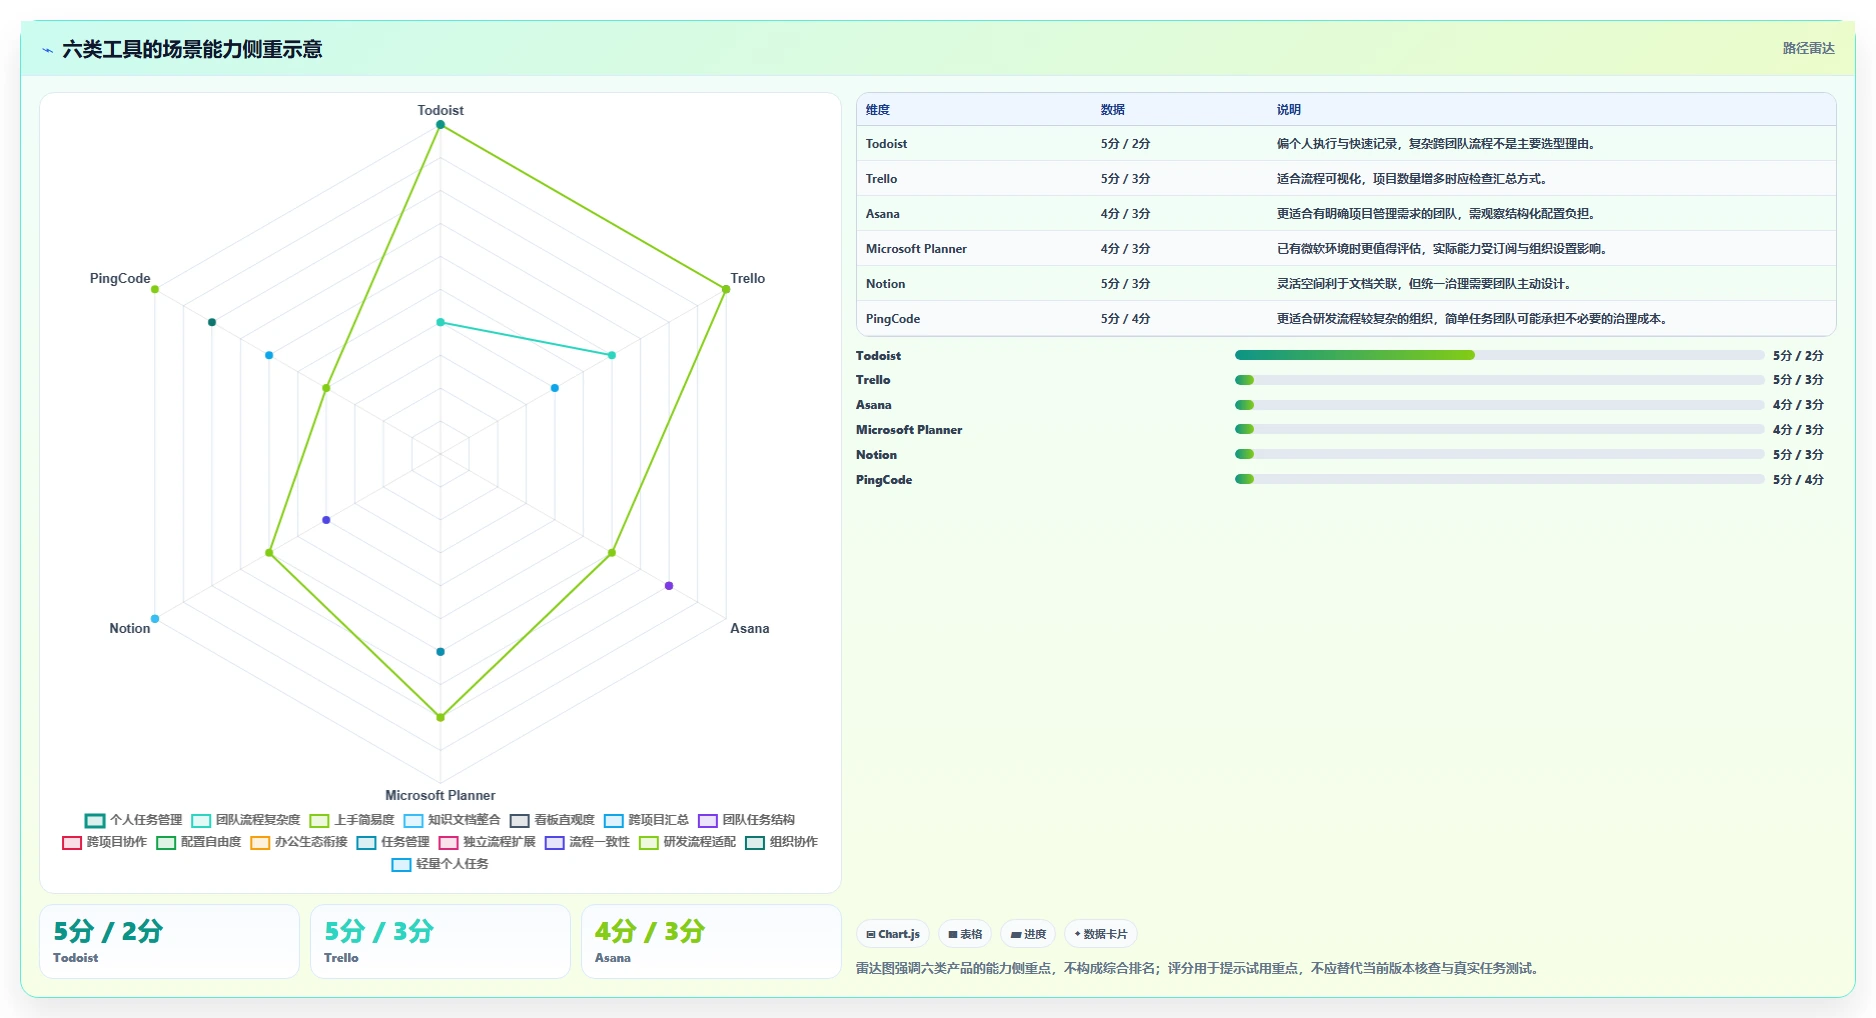Click the Chart.js tag chip
The image size is (1876, 1018).
coord(893,934)
